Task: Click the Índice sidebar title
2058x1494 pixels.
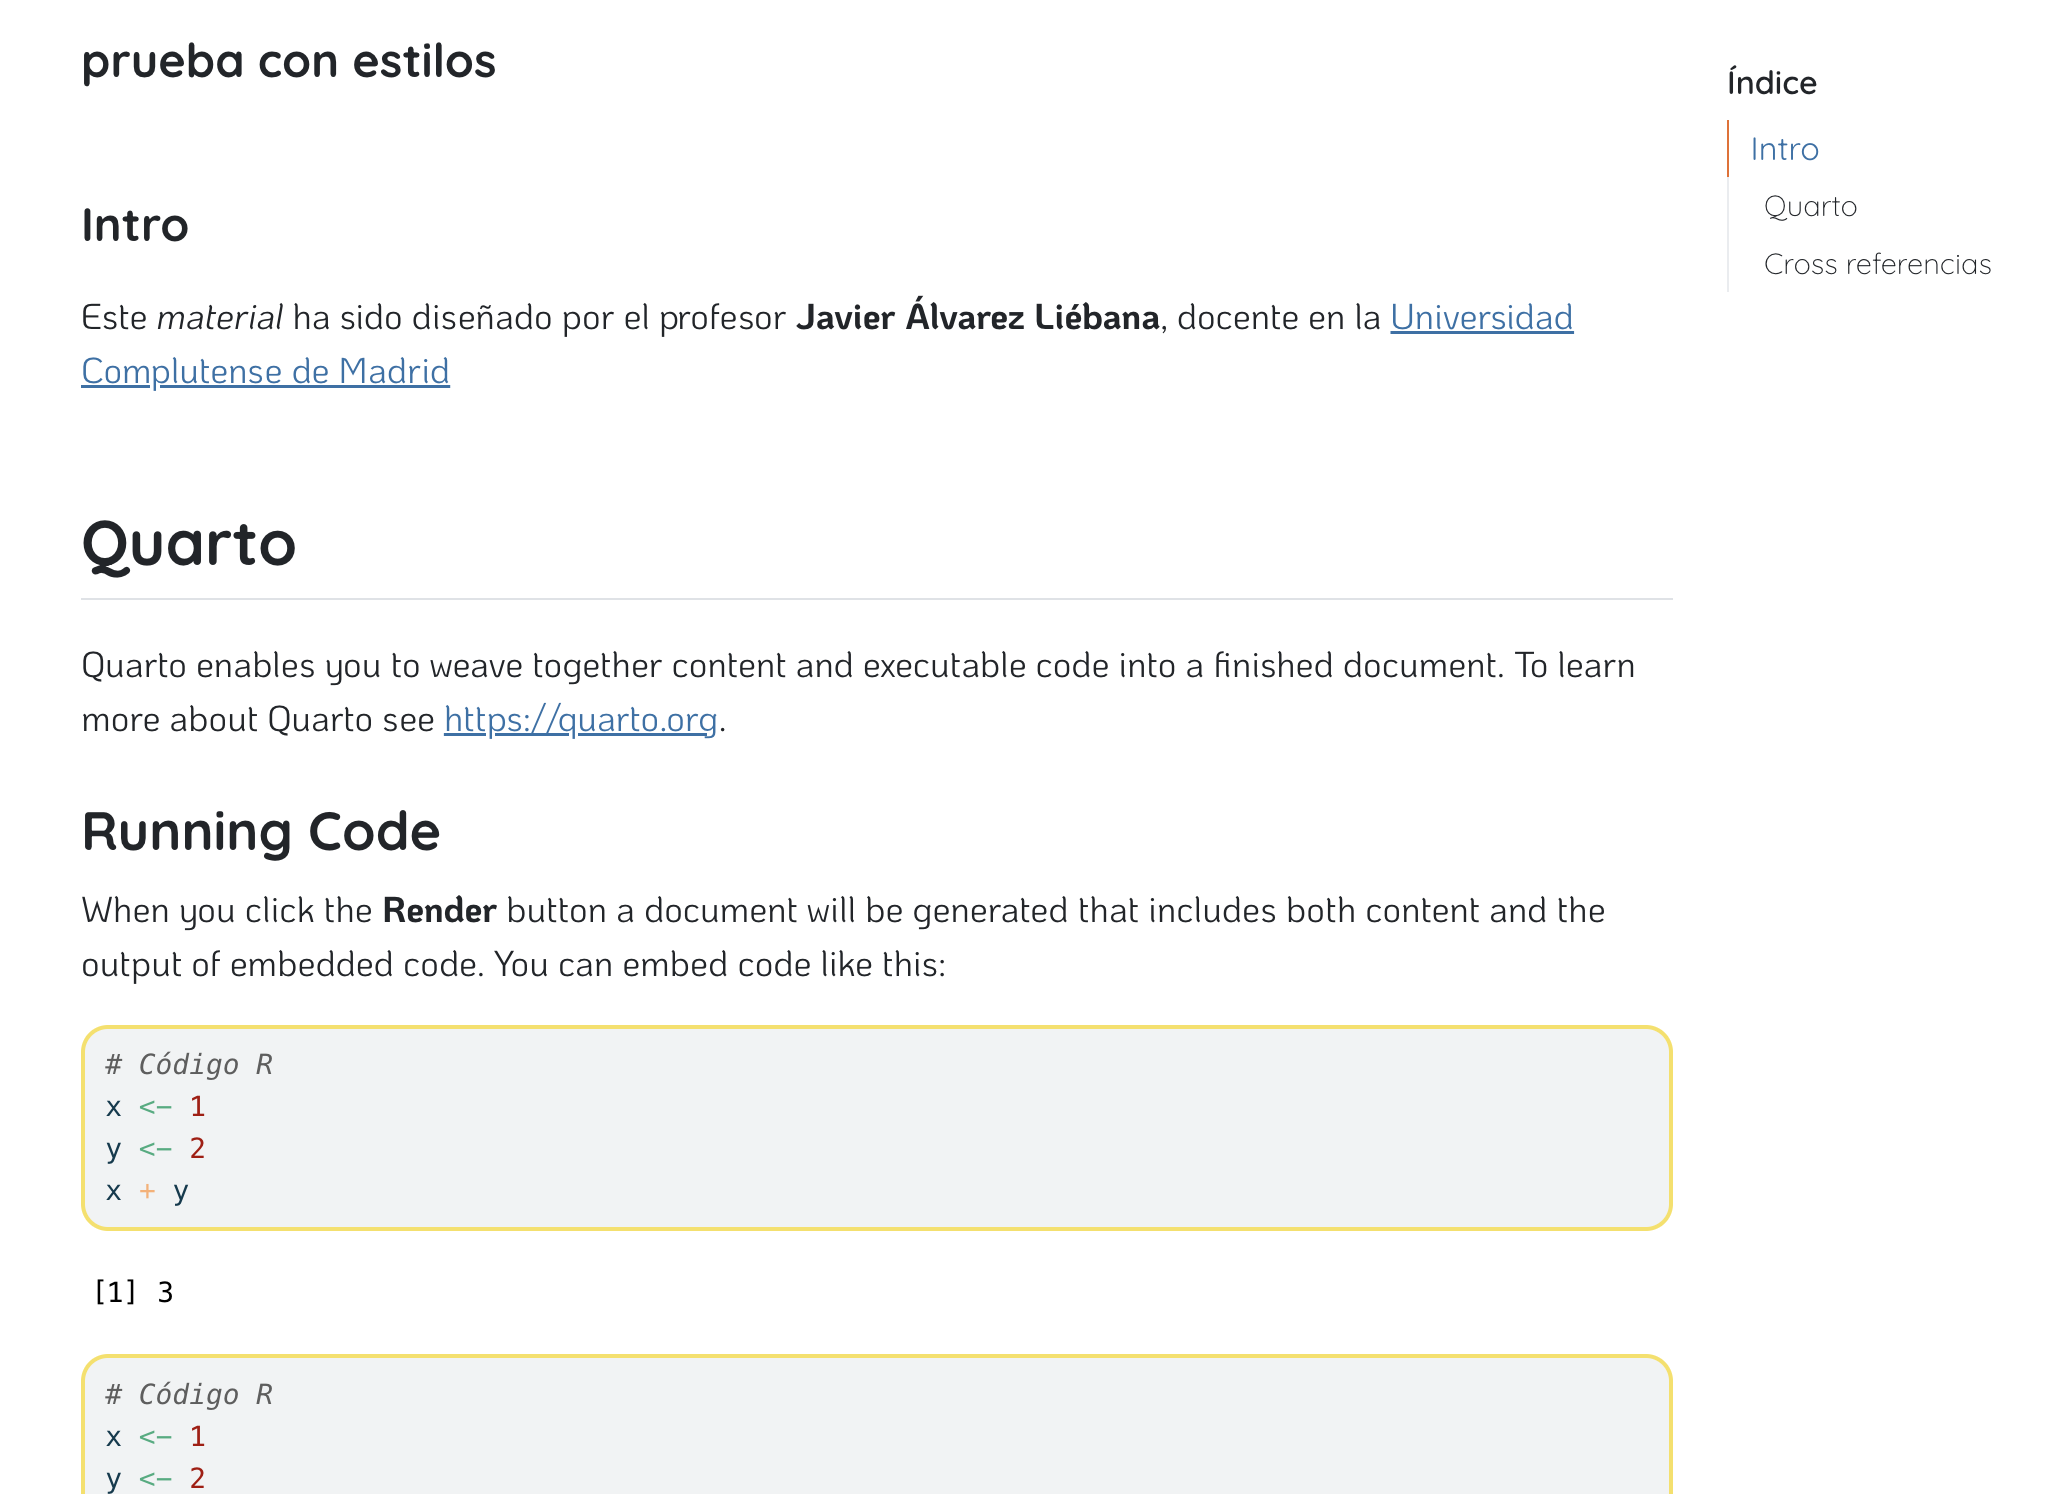Action: (x=1771, y=83)
